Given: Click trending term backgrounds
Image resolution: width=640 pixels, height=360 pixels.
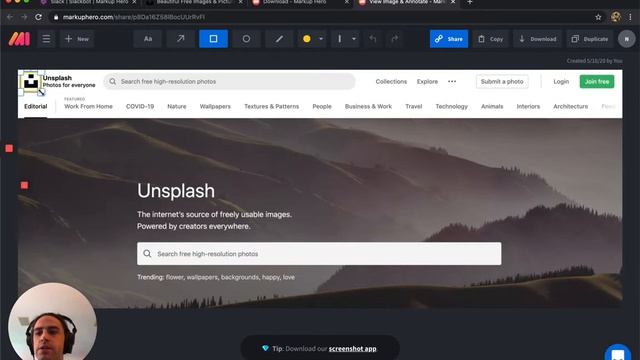Looking at the screenshot, I should point(240,277).
